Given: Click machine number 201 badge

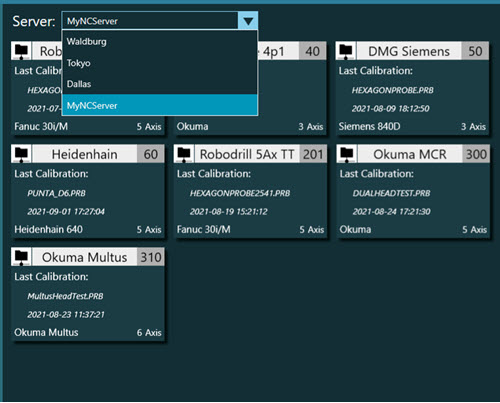Looking at the screenshot, I should tap(313, 154).
